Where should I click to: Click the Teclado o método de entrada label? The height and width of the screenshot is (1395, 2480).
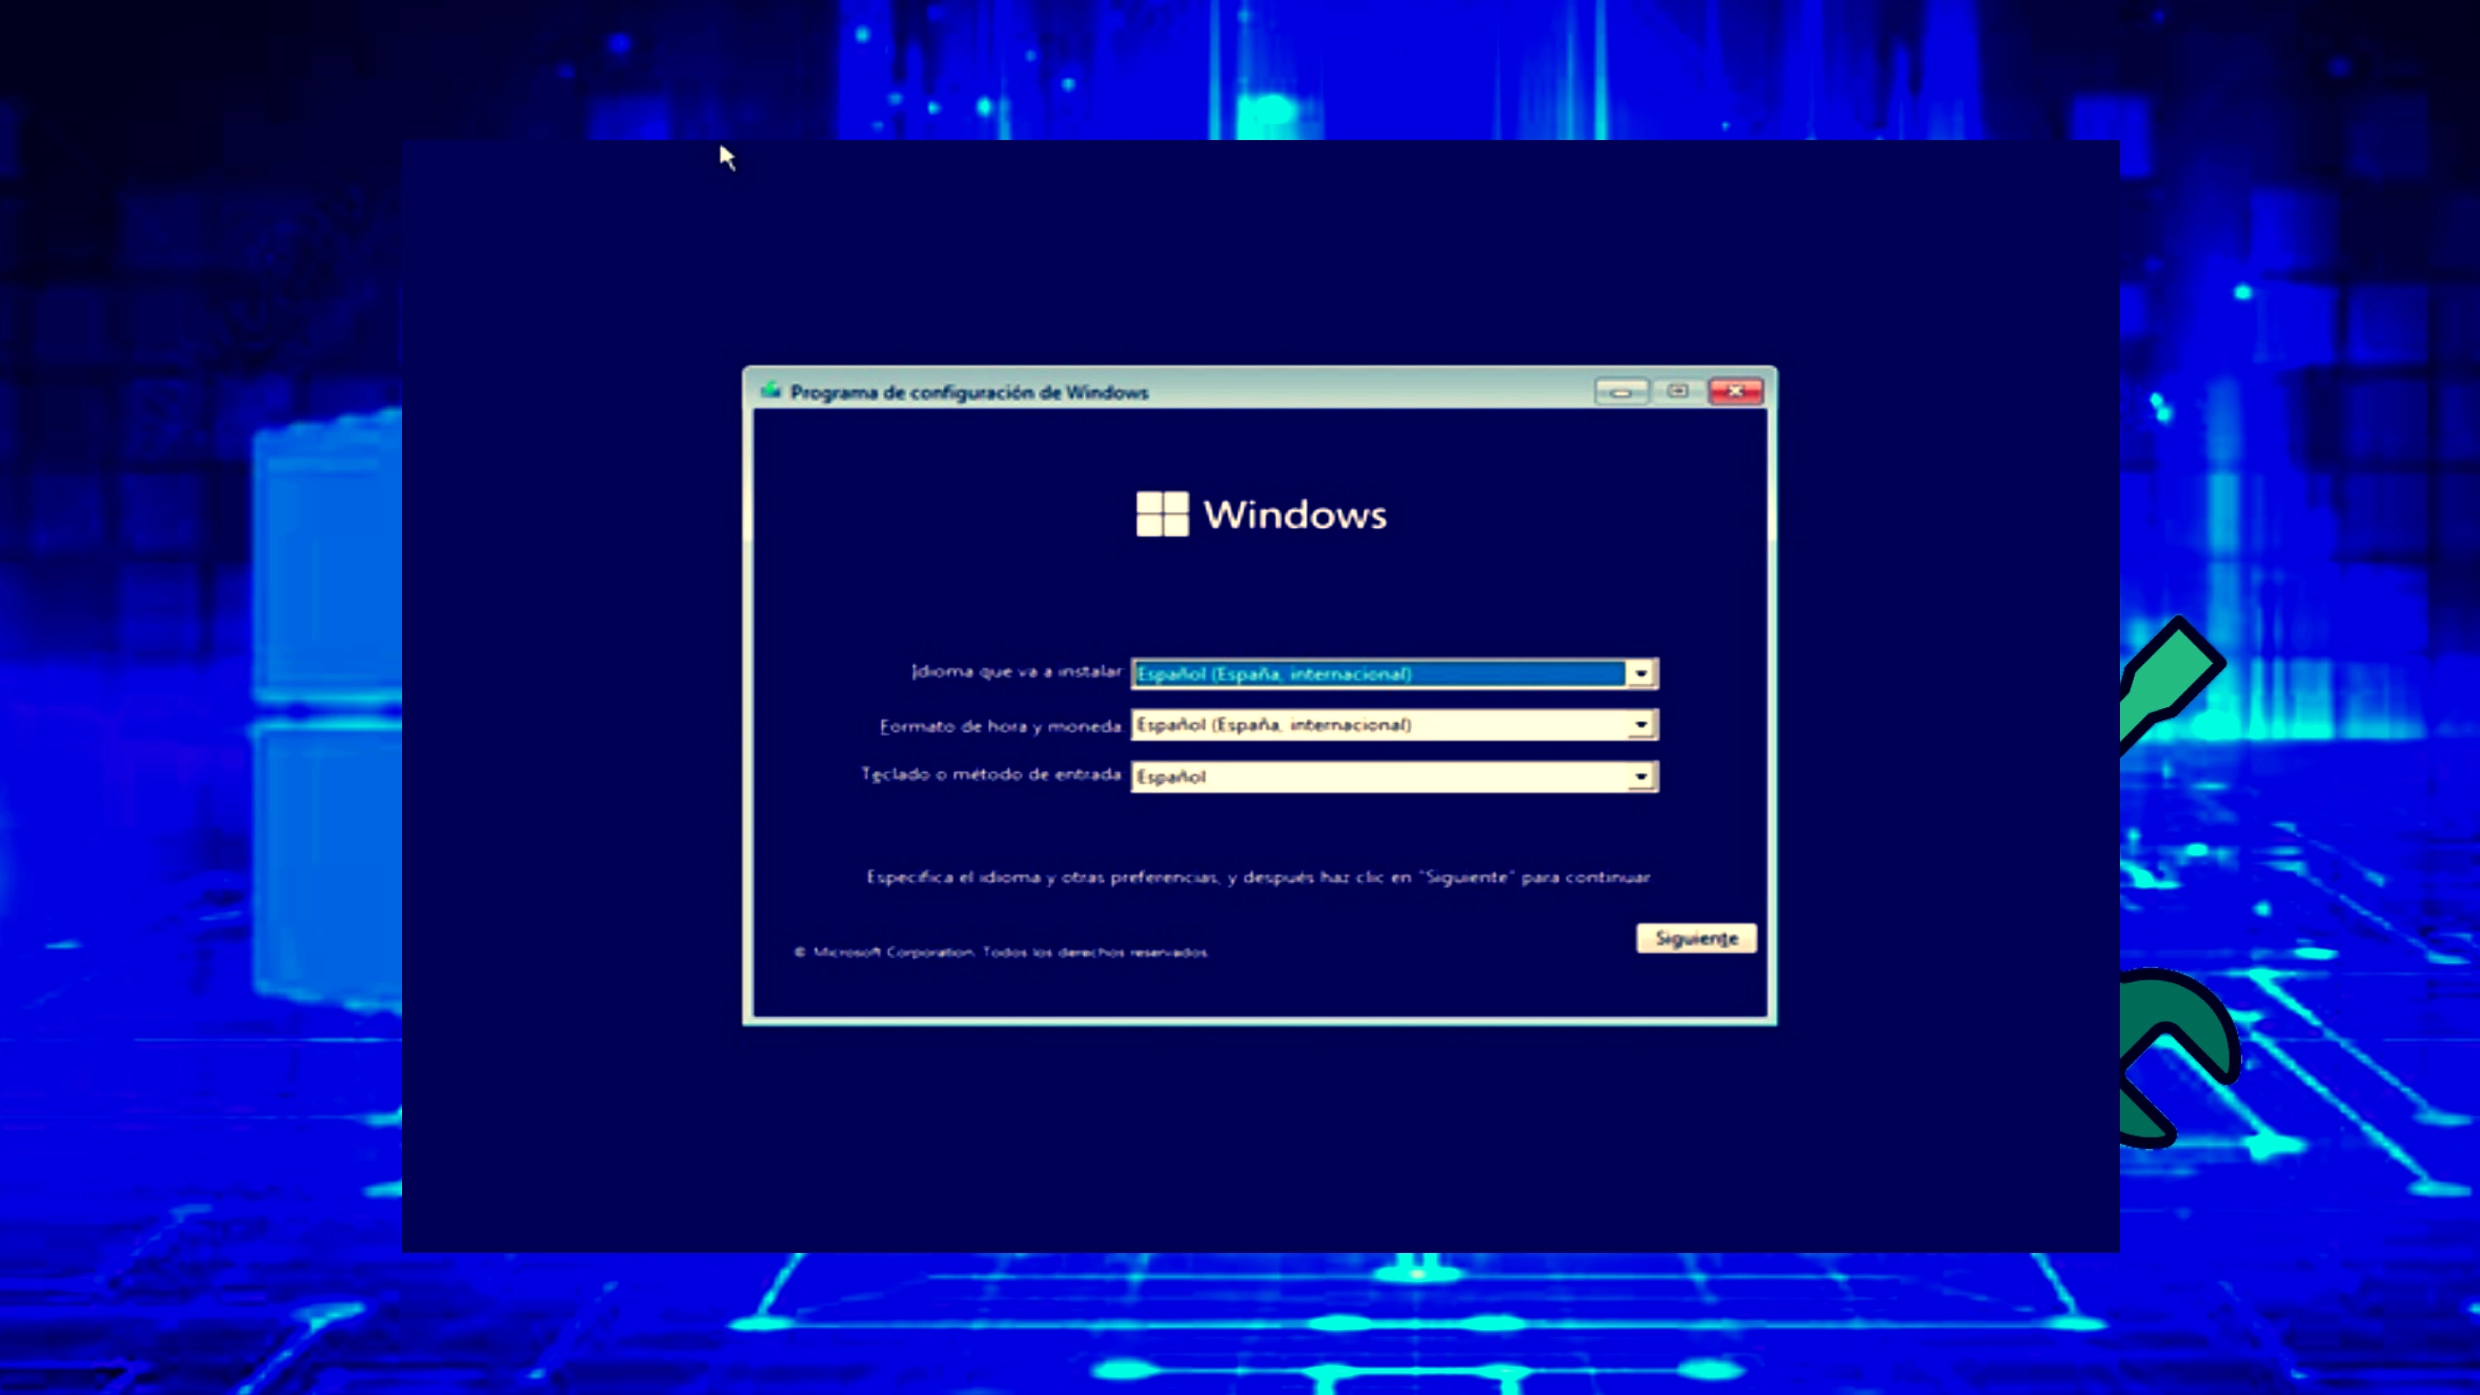pos(991,774)
